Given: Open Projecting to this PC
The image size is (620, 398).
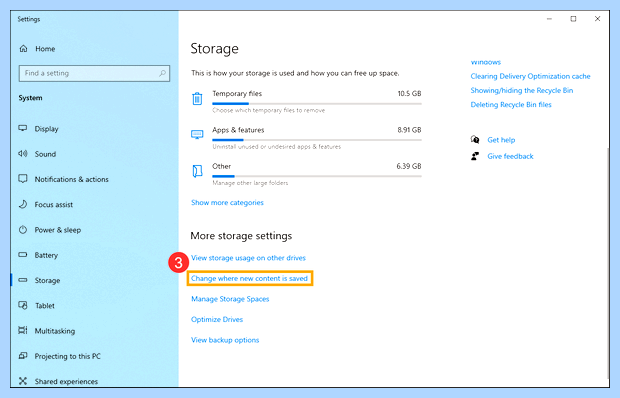Looking at the screenshot, I should 68,357.
